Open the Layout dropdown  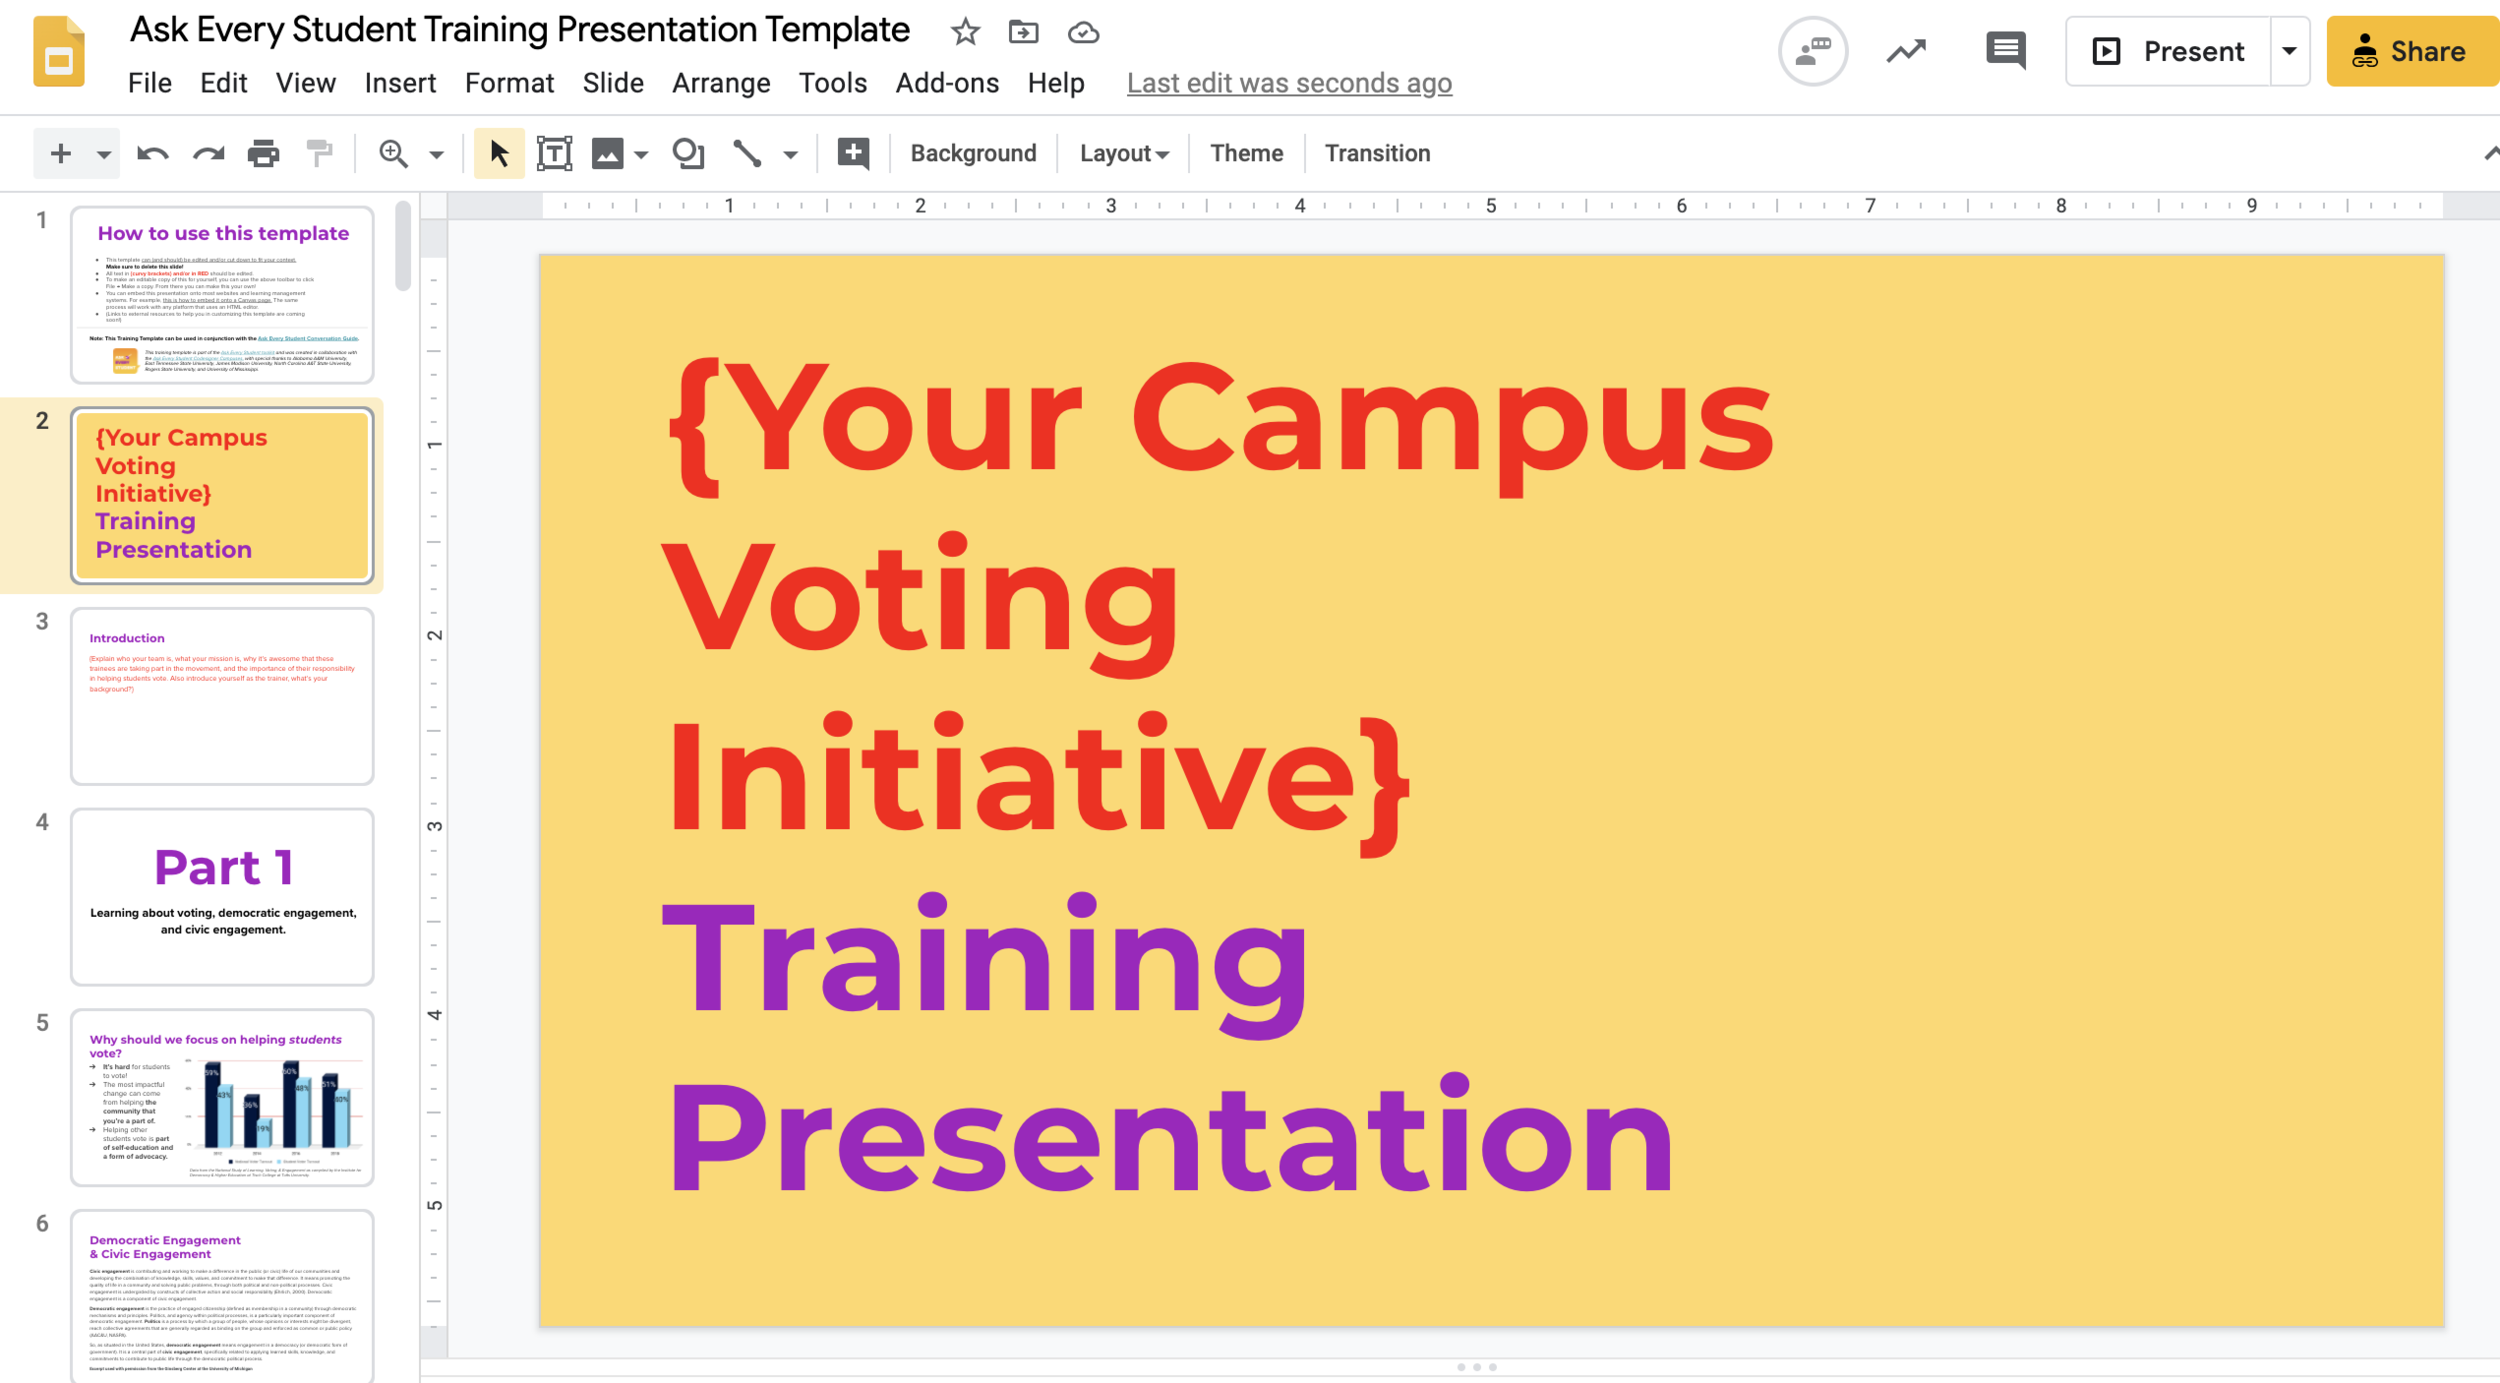pos(1123,153)
